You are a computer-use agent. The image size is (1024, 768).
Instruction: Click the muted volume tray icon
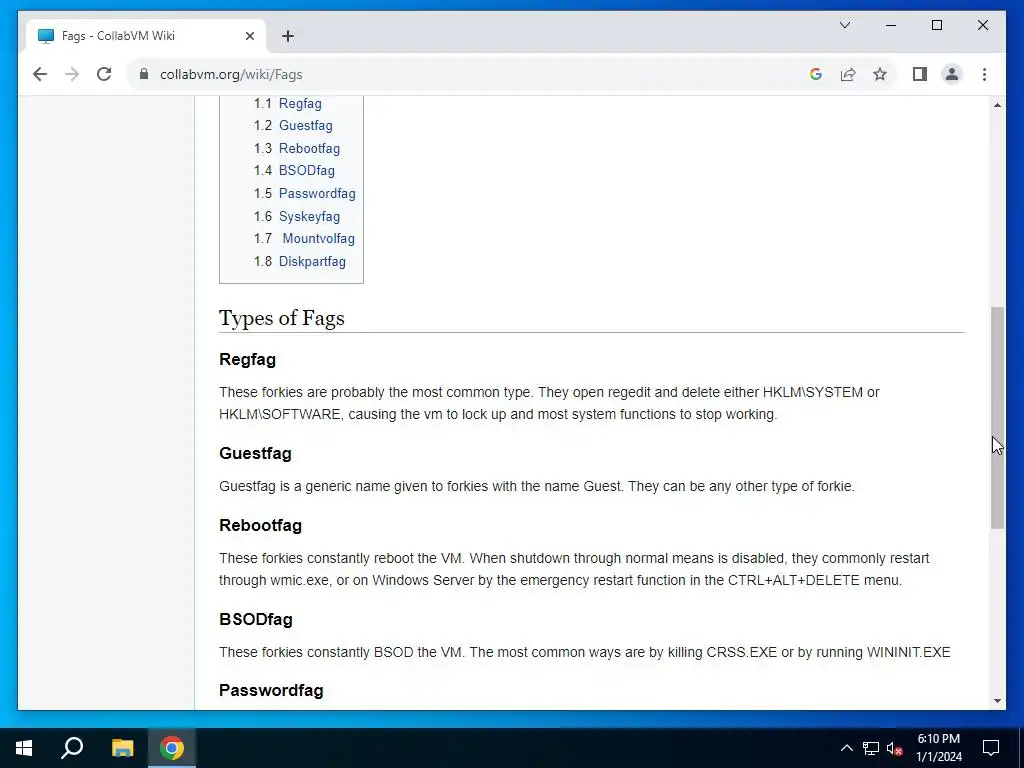tap(895, 748)
